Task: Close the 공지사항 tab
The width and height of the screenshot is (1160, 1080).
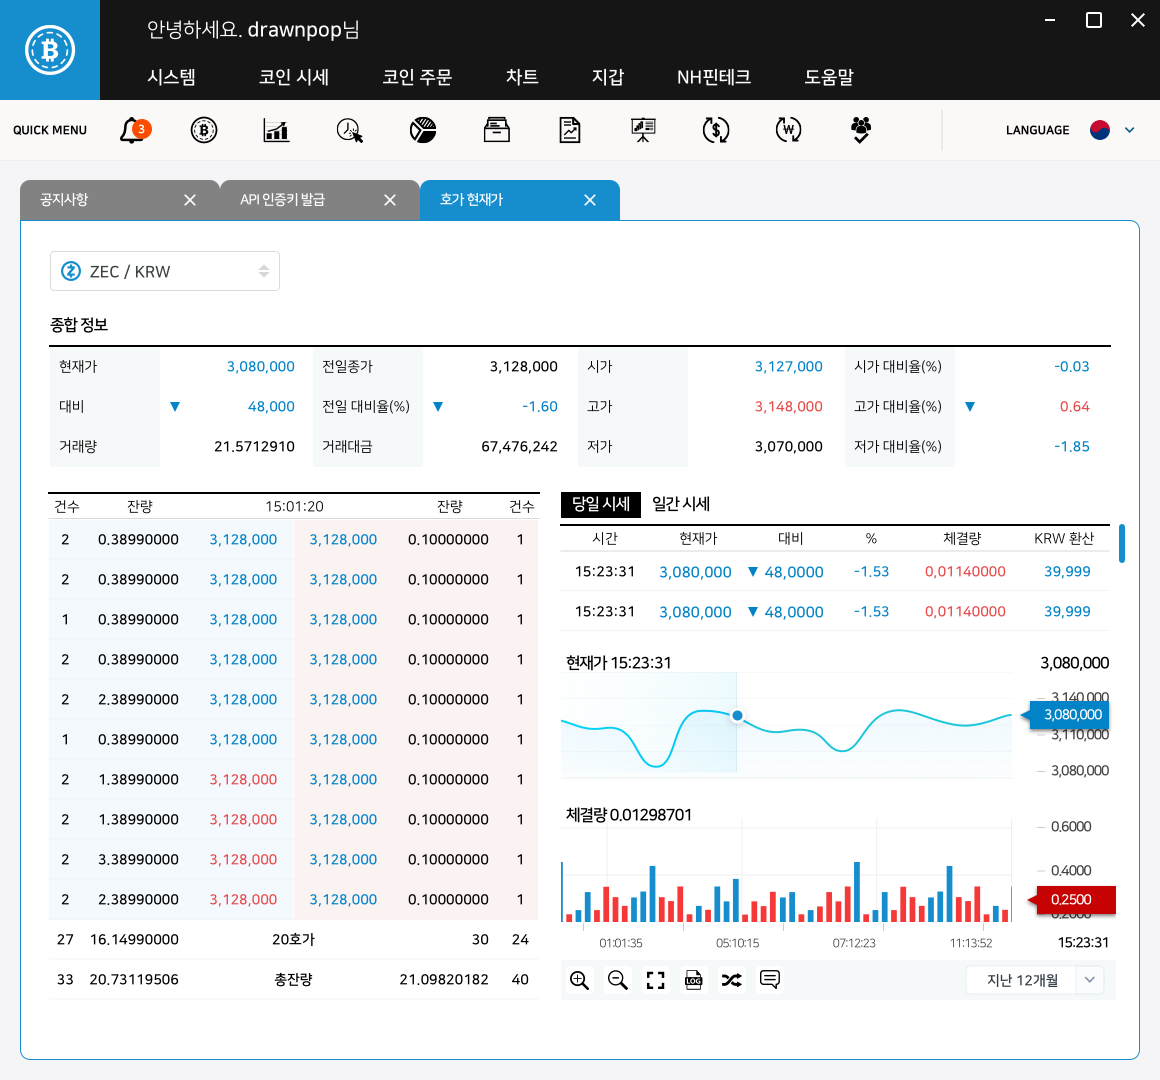Action: (x=190, y=200)
